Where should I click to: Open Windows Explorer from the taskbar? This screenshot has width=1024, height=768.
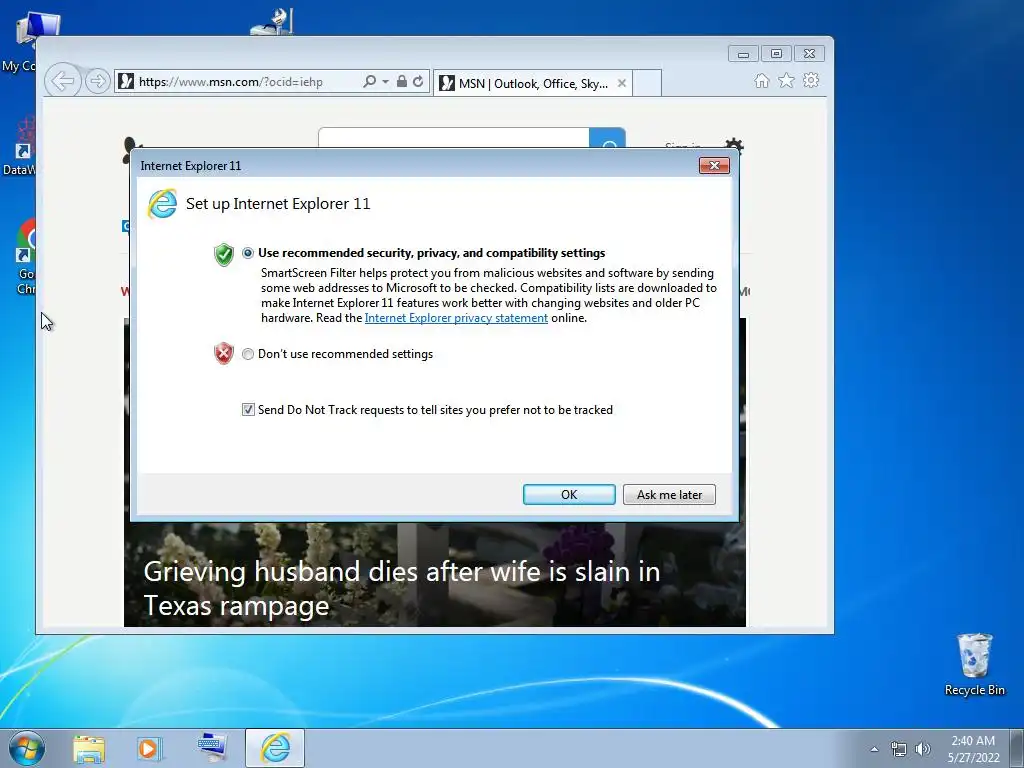89,748
